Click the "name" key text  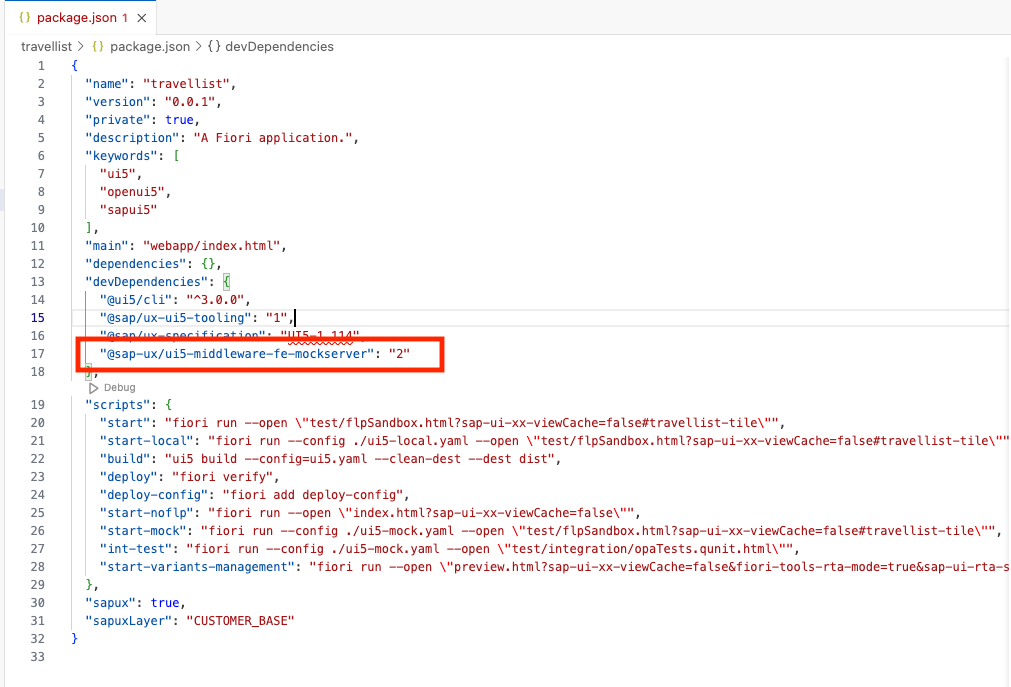(107, 84)
